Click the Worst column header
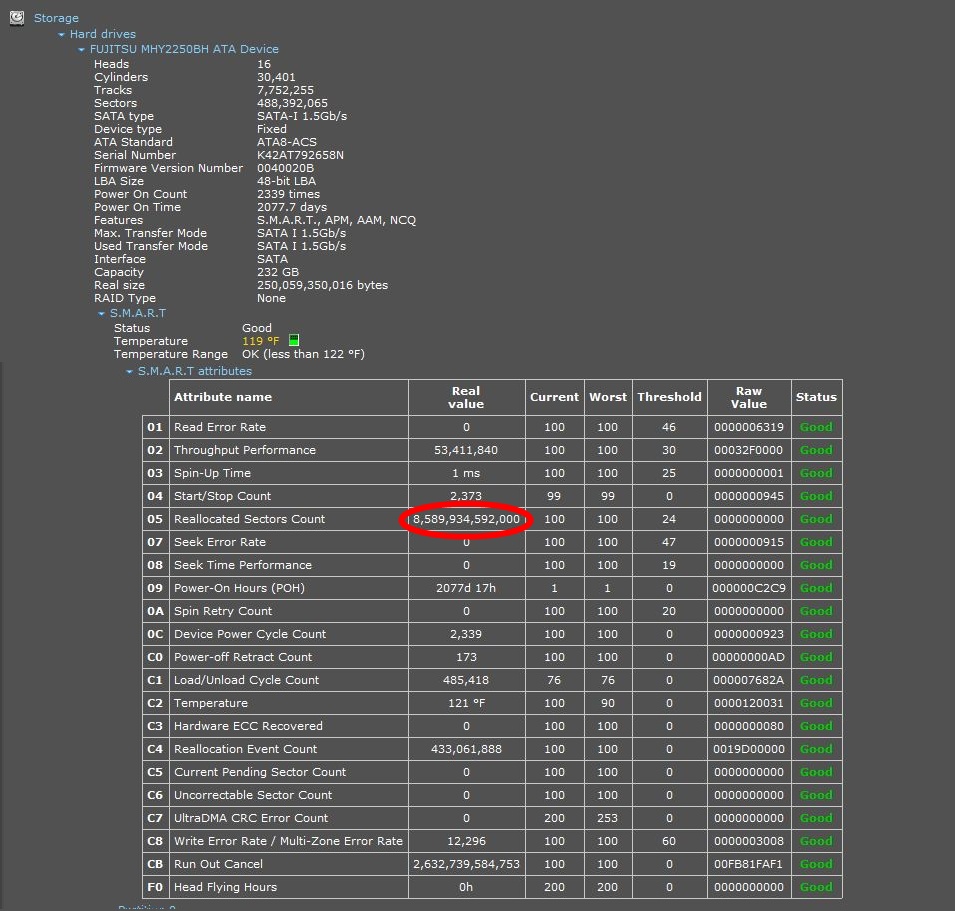The width and height of the screenshot is (955, 911). (608, 397)
